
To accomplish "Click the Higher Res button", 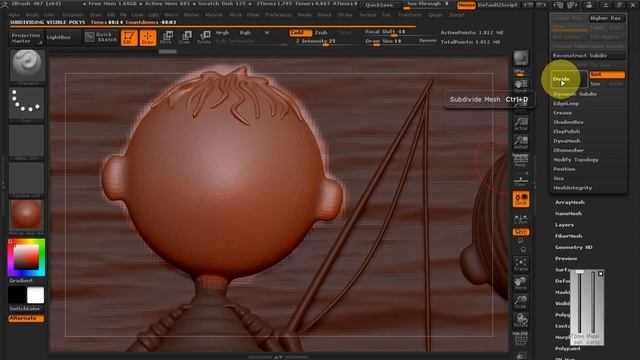I will 606,18.
